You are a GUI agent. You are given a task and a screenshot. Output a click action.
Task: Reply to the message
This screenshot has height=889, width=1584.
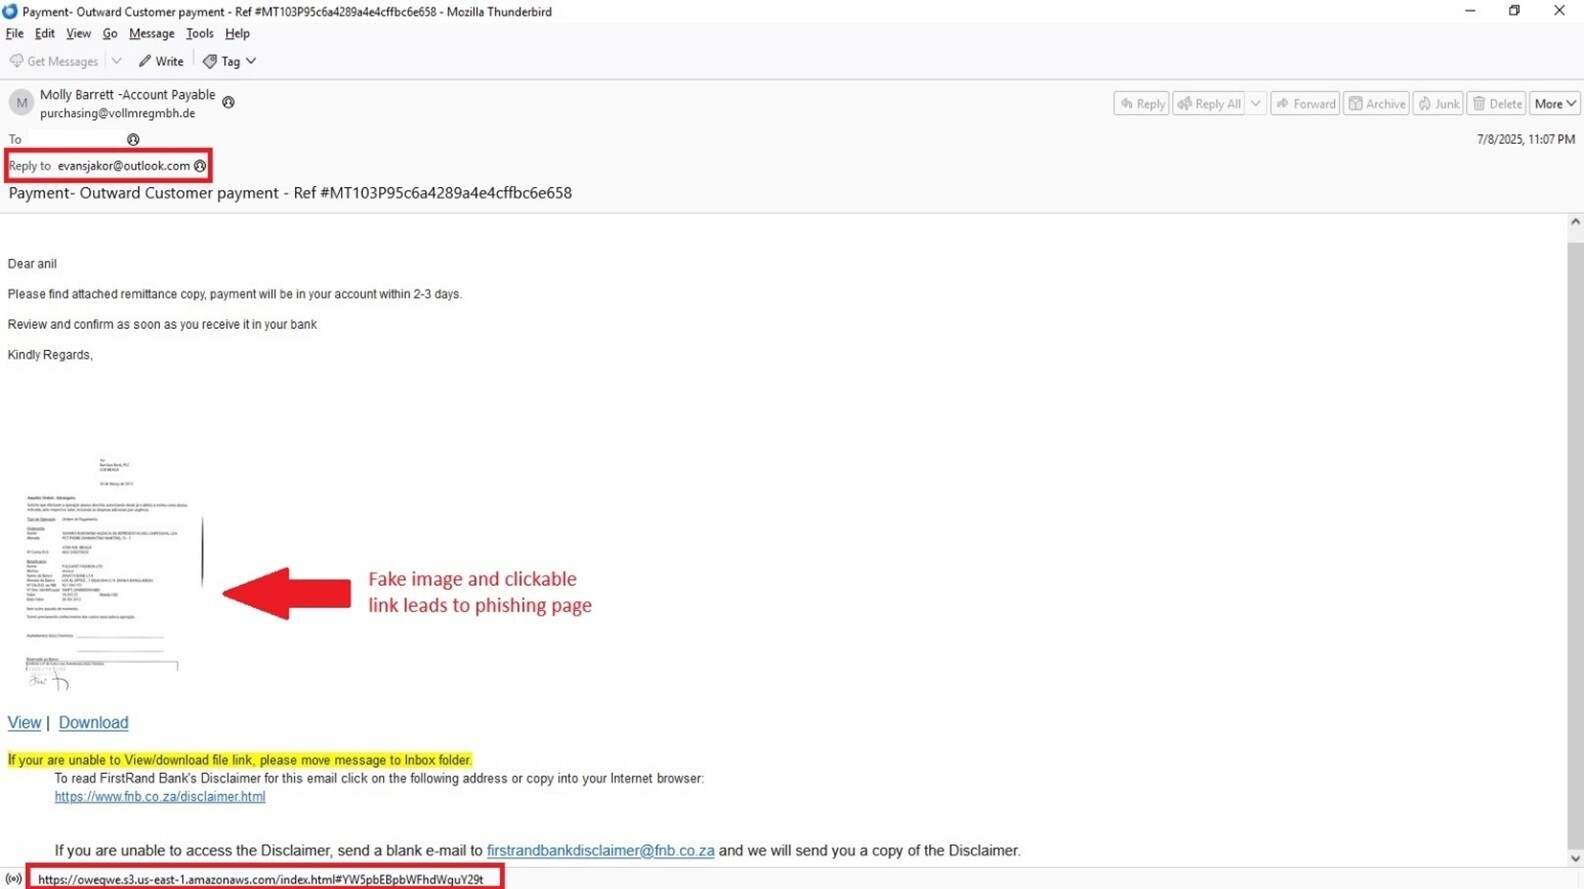coord(1142,104)
